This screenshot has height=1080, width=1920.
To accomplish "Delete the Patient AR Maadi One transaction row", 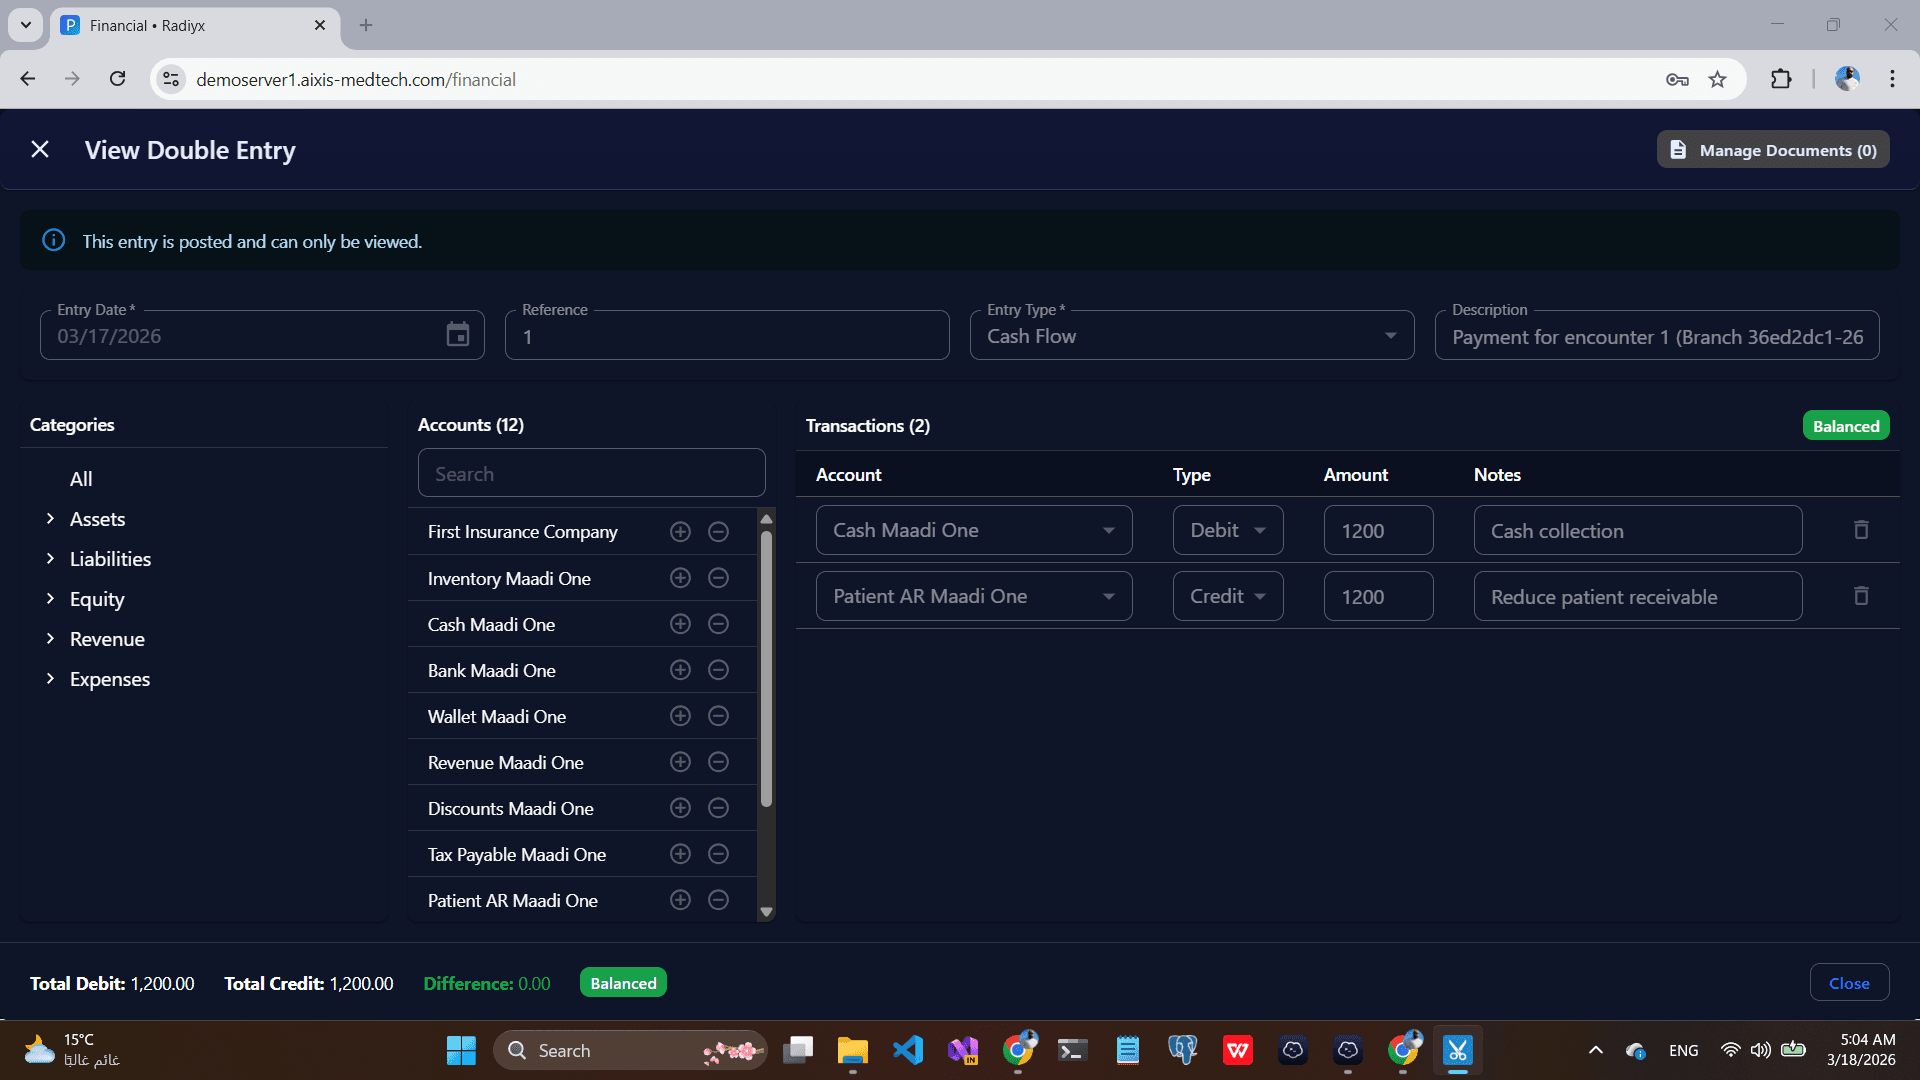I will click(x=1861, y=596).
